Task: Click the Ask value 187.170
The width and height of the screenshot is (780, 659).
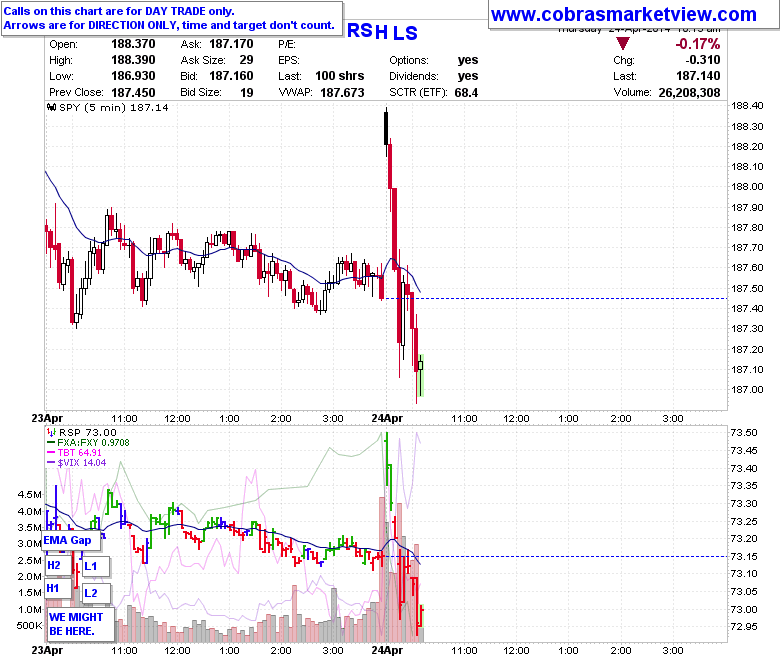Action: 231,44
